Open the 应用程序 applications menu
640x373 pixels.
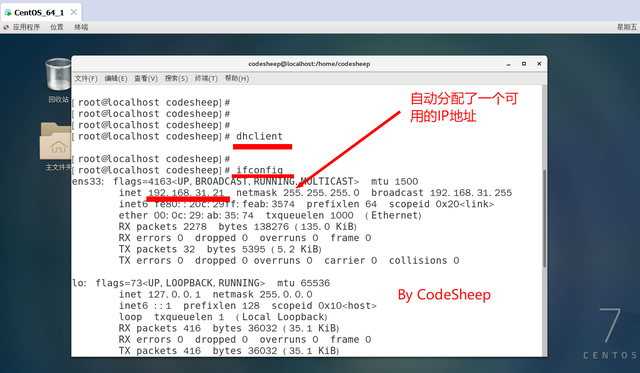26,27
